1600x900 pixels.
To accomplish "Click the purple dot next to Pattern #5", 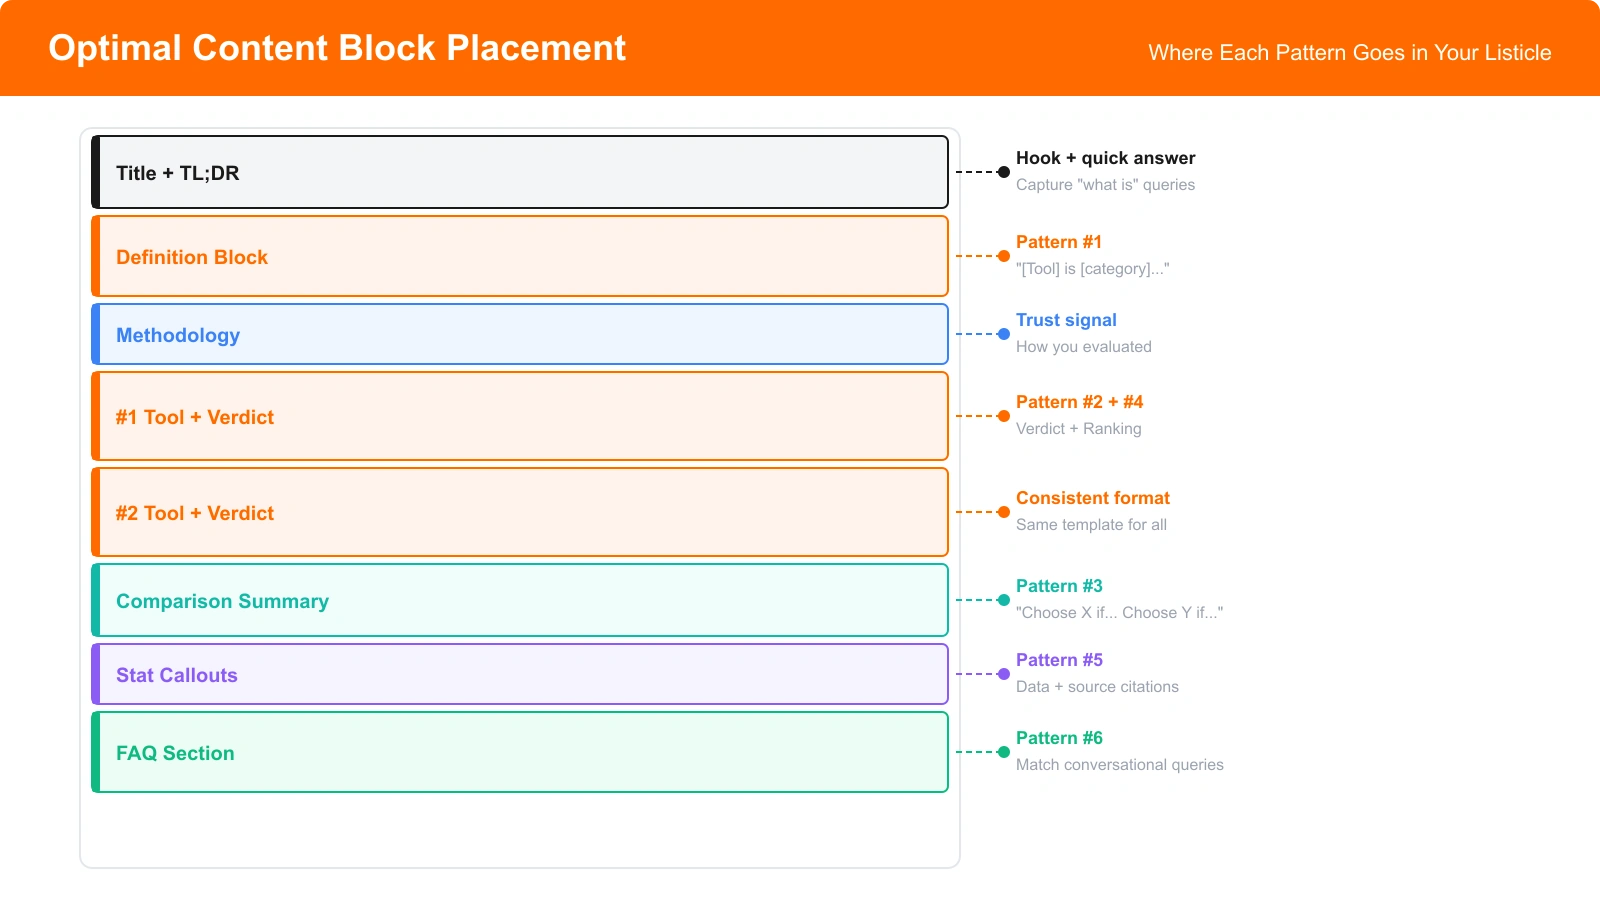I will pyautogui.click(x=1003, y=674).
